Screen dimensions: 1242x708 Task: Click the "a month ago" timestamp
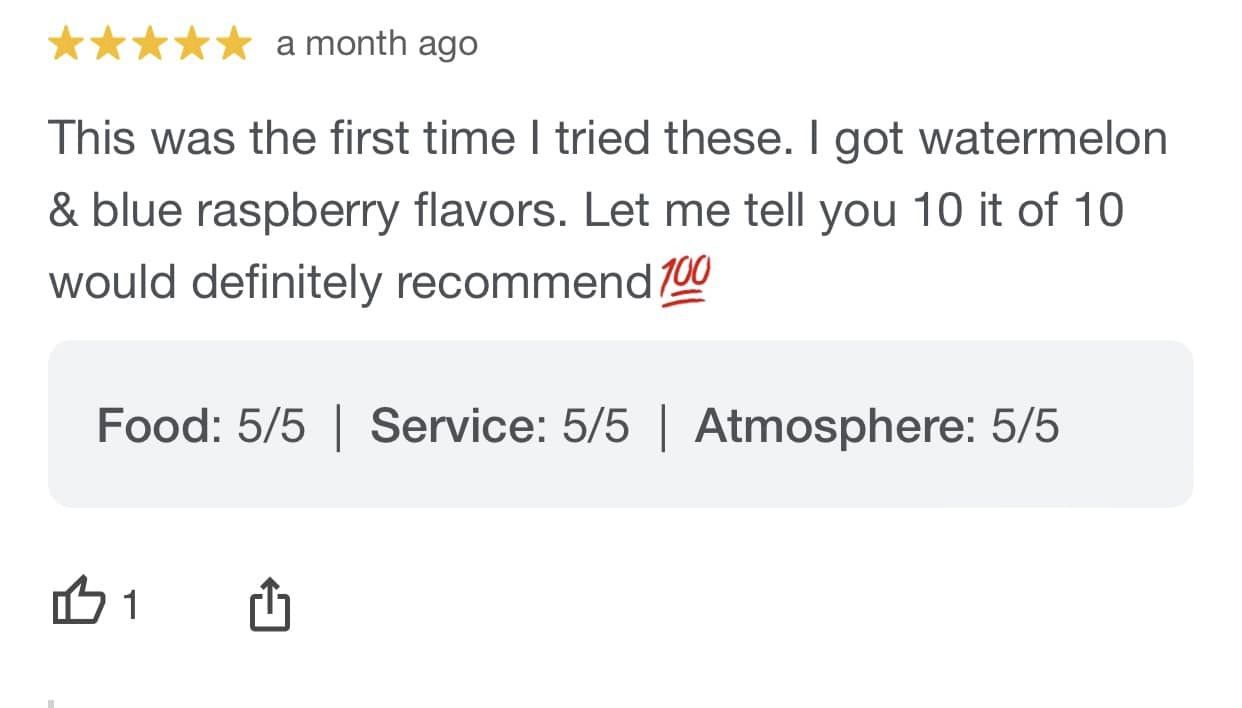click(377, 45)
